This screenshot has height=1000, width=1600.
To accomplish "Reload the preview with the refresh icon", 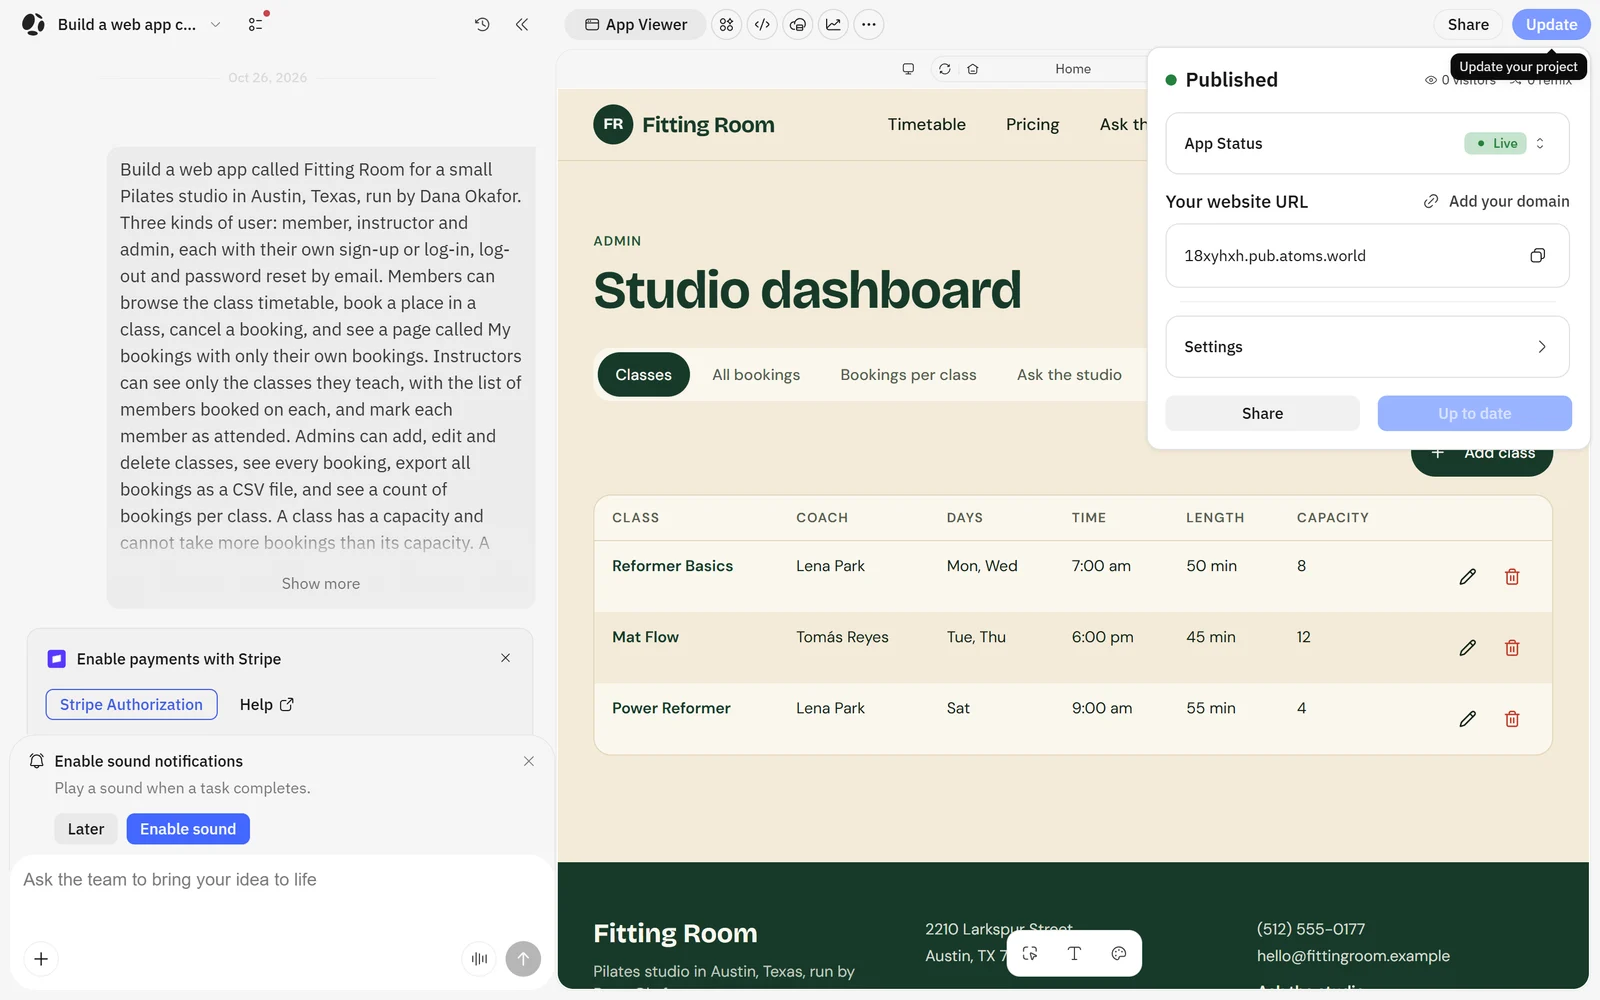I will tap(945, 69).
